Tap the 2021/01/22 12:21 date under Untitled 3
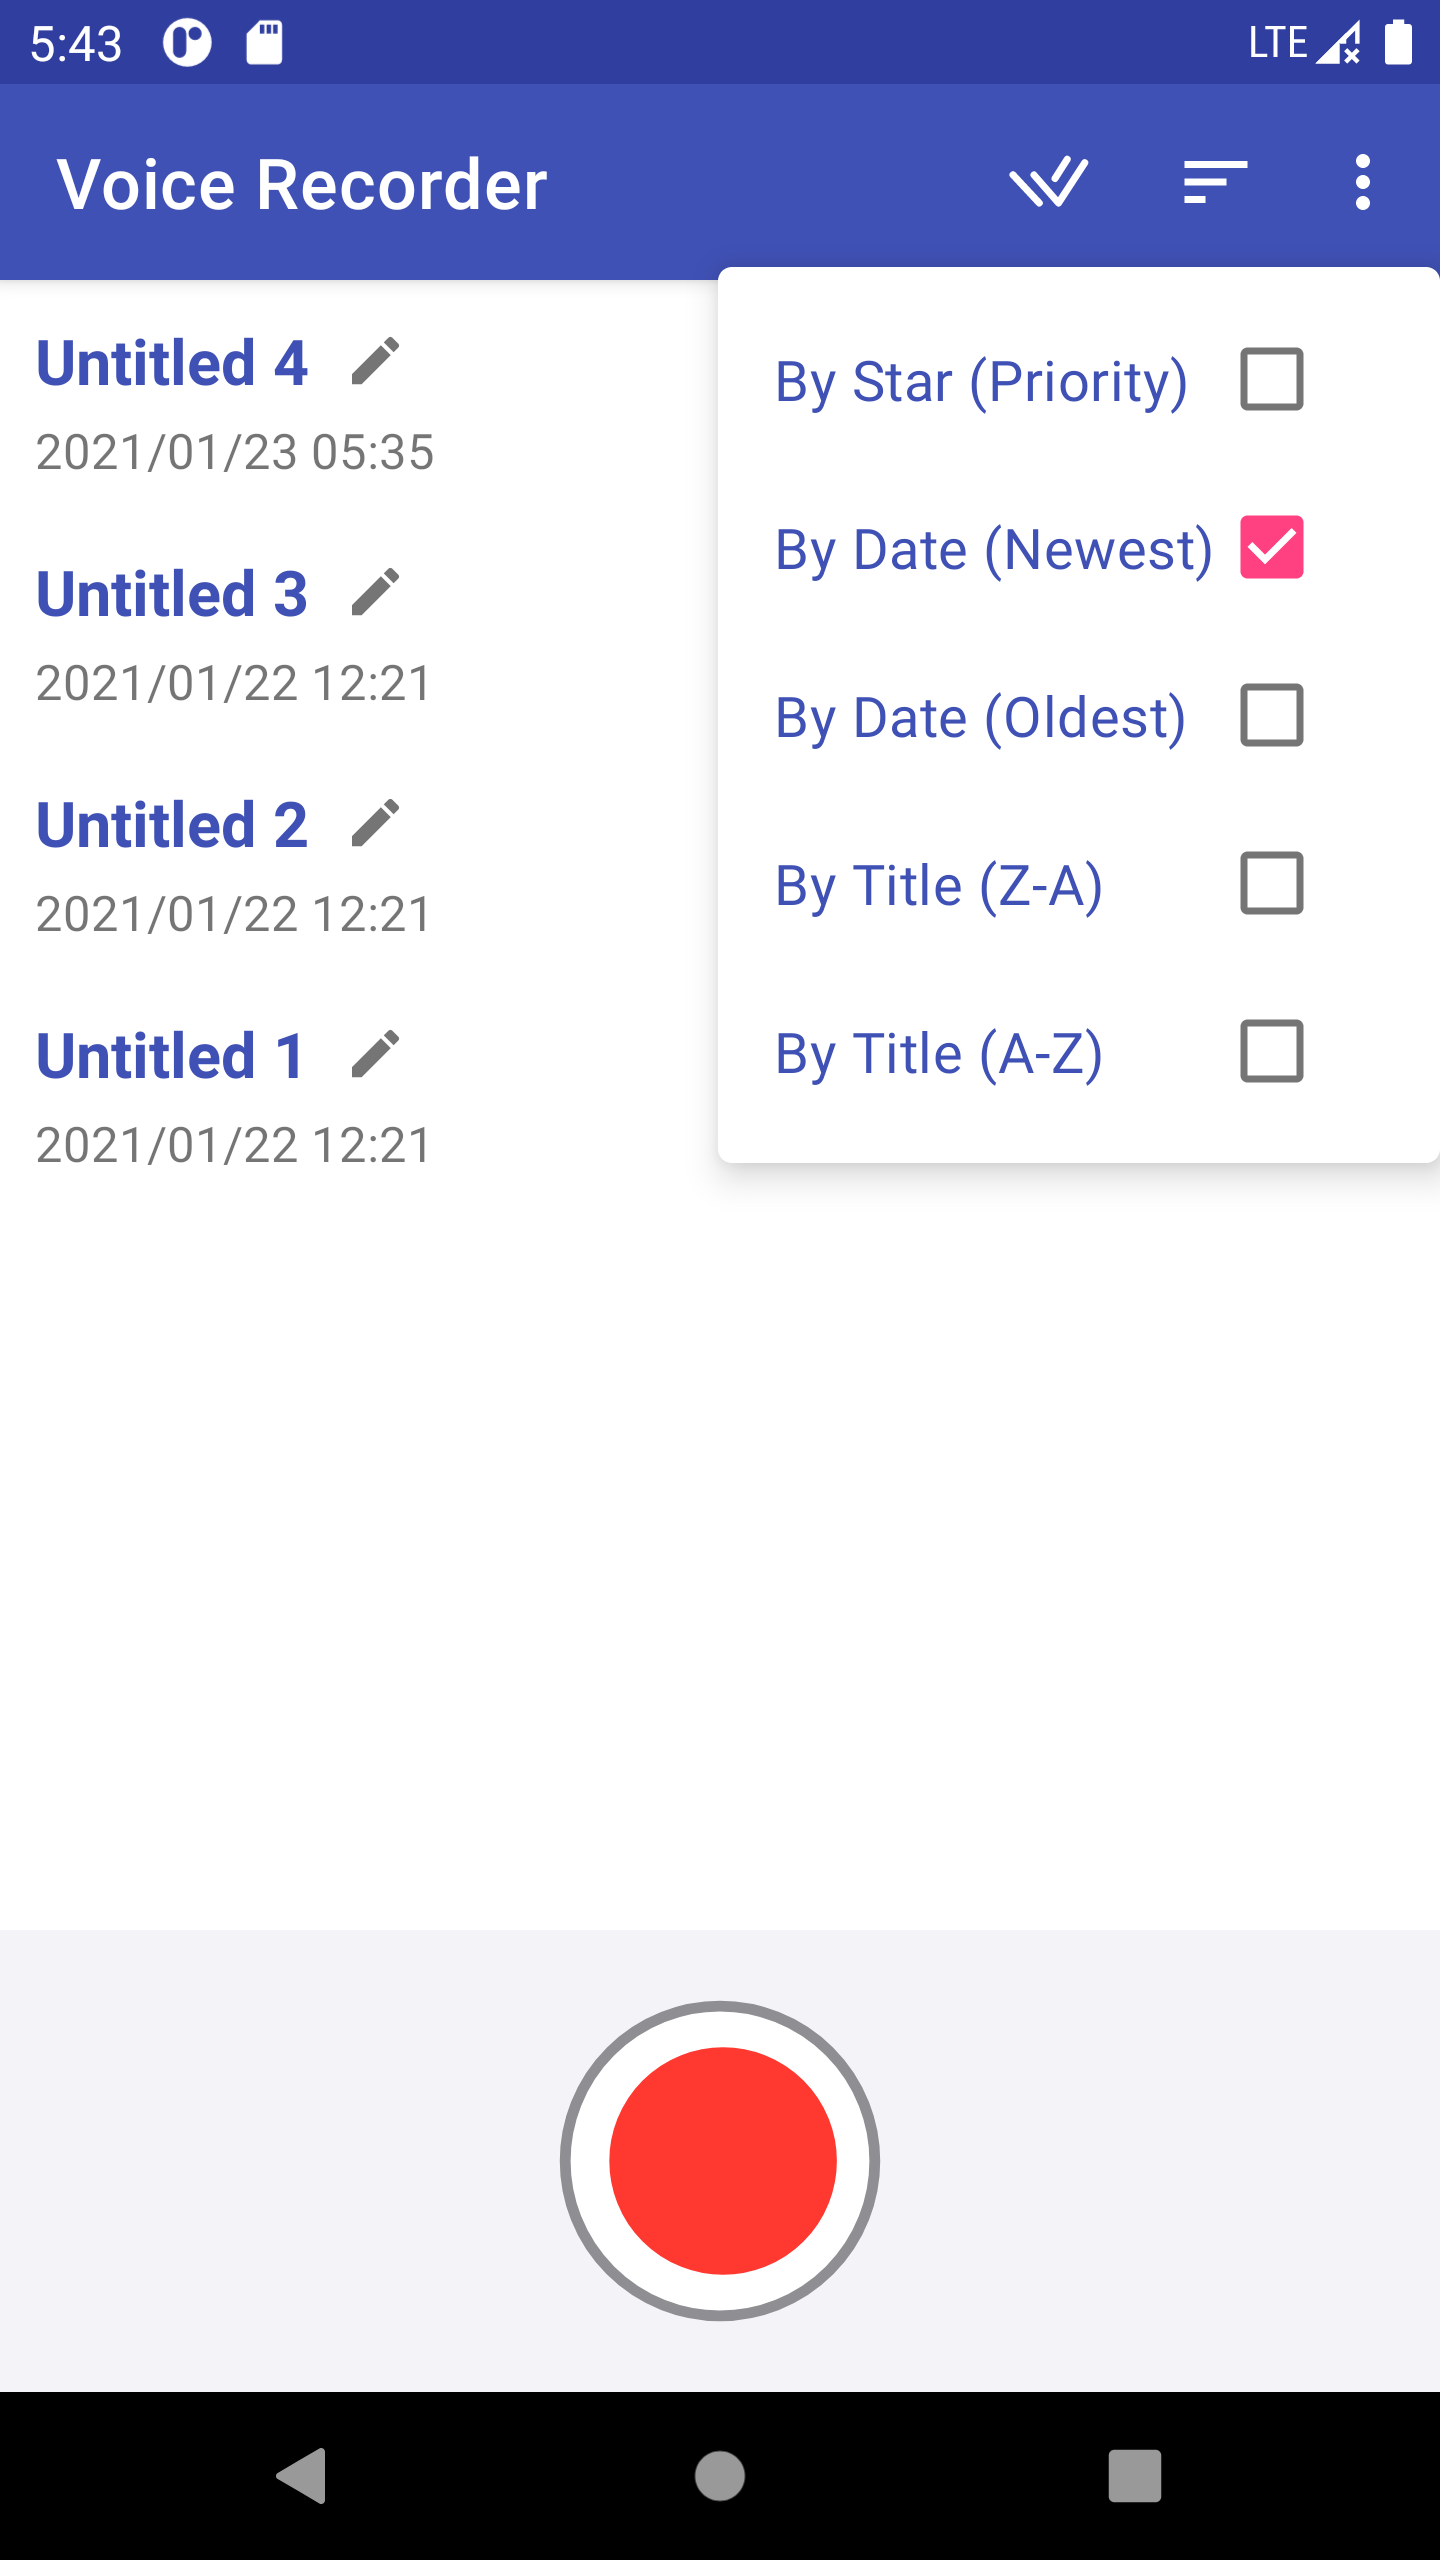 (234, 684)
